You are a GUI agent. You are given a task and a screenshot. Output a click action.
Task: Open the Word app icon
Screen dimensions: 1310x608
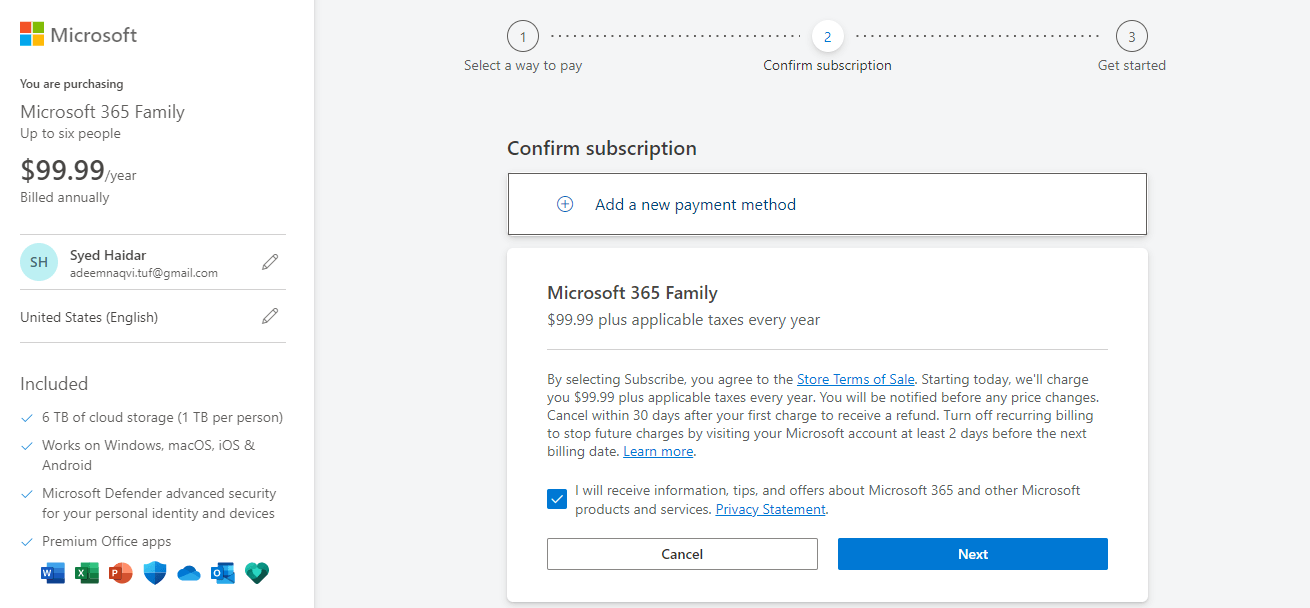coord(52,572)
